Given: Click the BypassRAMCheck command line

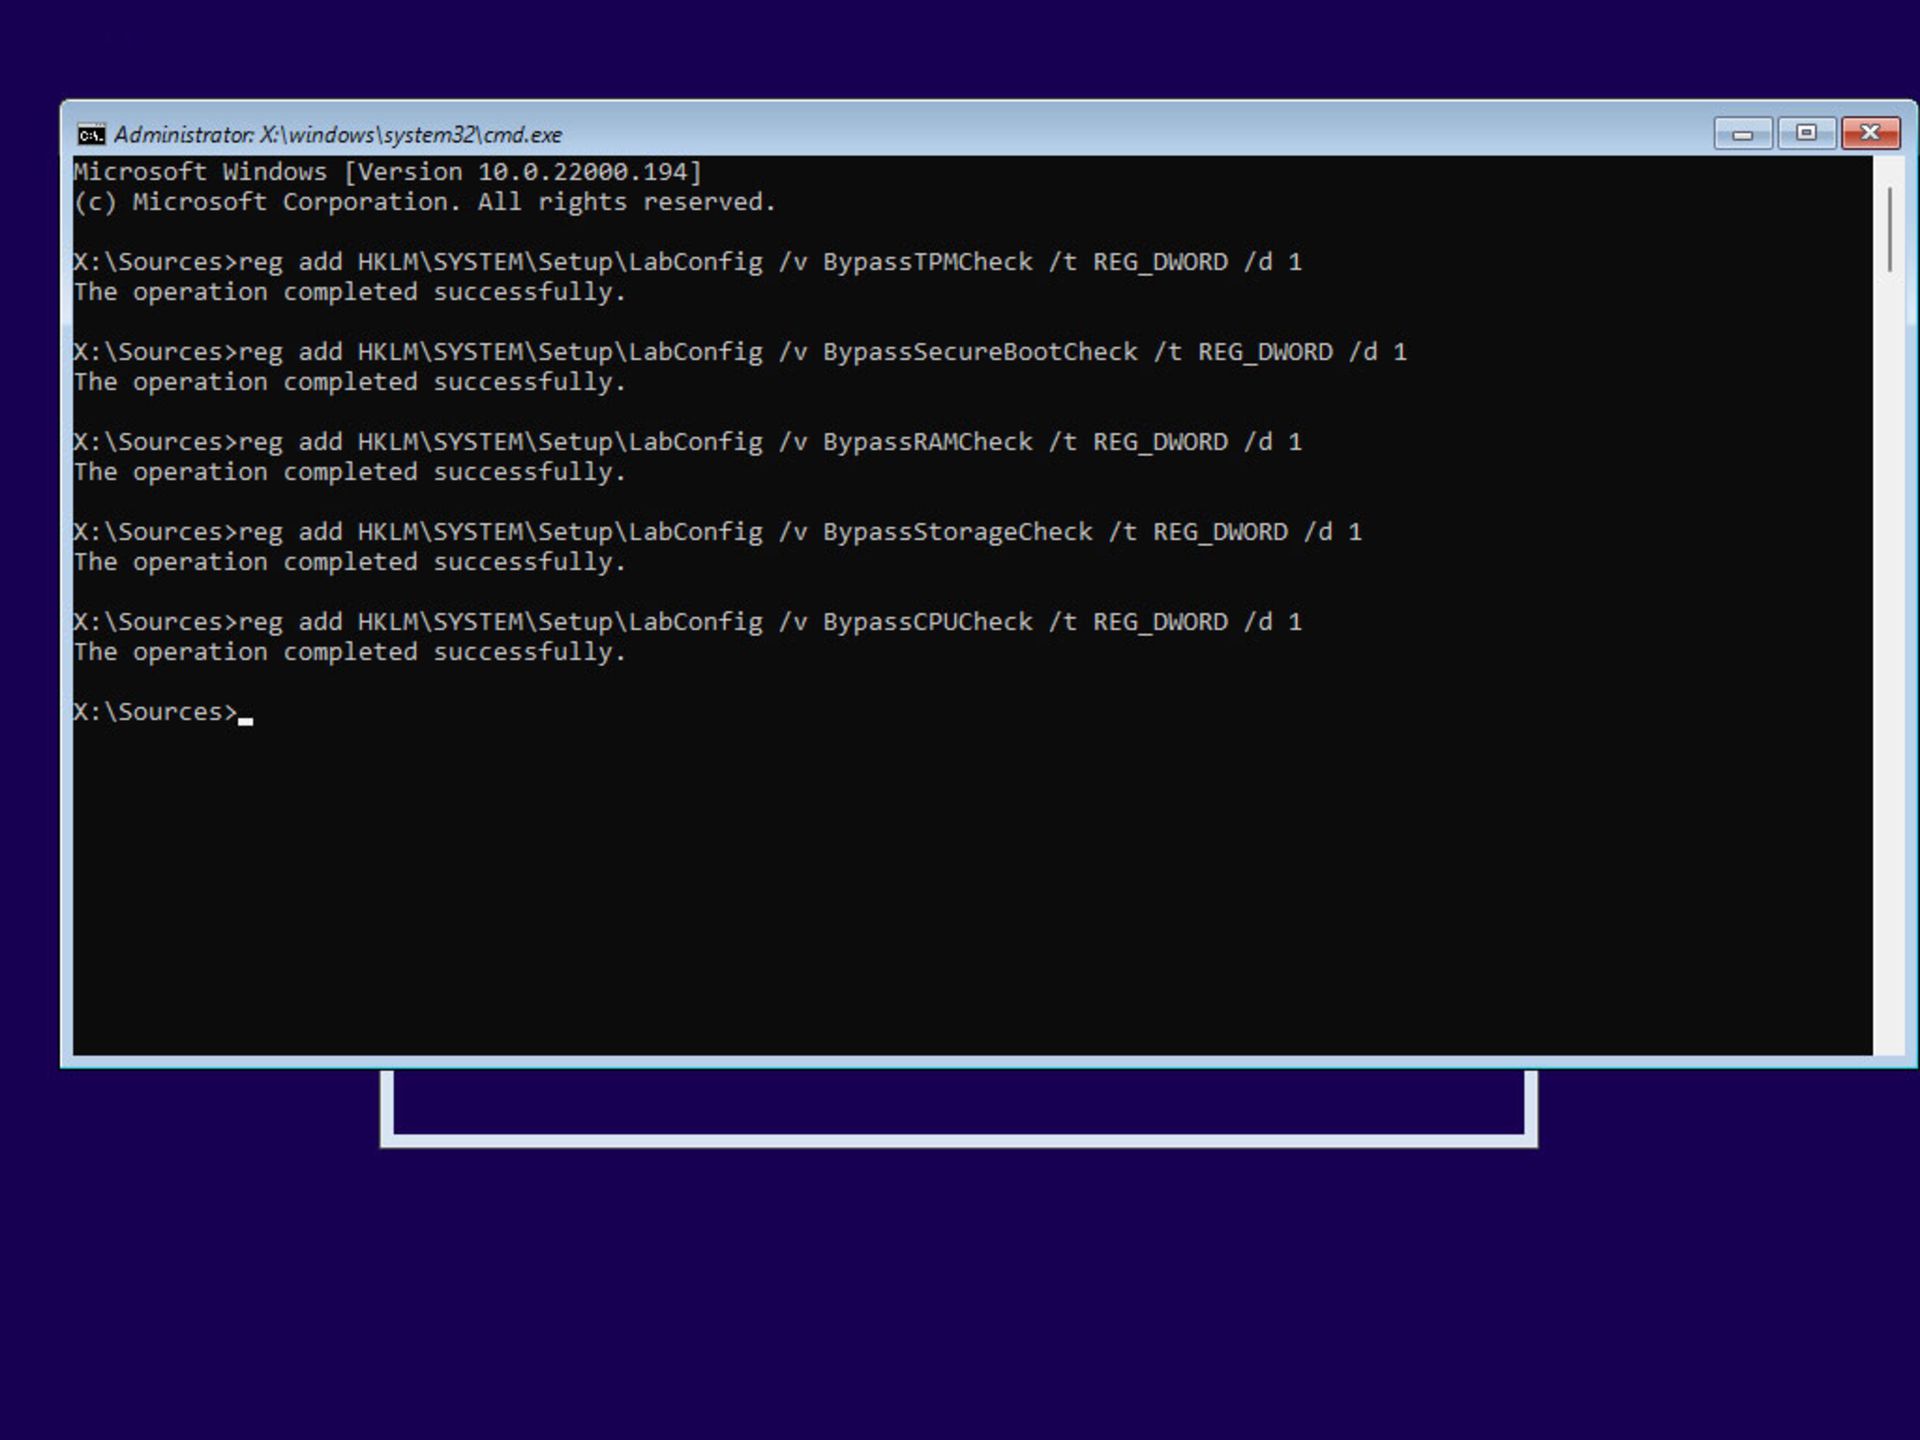Looking at the screenshot, I should click(x=688, y=442).
